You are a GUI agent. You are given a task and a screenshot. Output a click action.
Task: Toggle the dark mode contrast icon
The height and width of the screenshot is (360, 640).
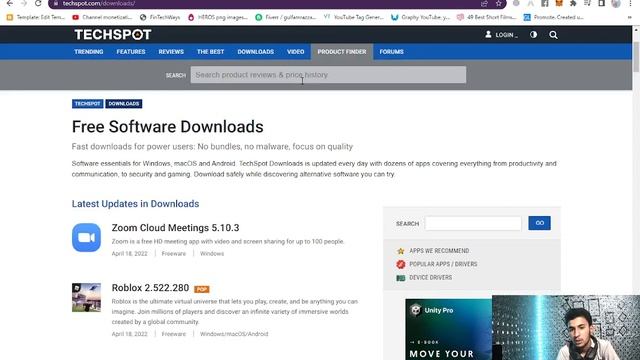tap(533, 35)
